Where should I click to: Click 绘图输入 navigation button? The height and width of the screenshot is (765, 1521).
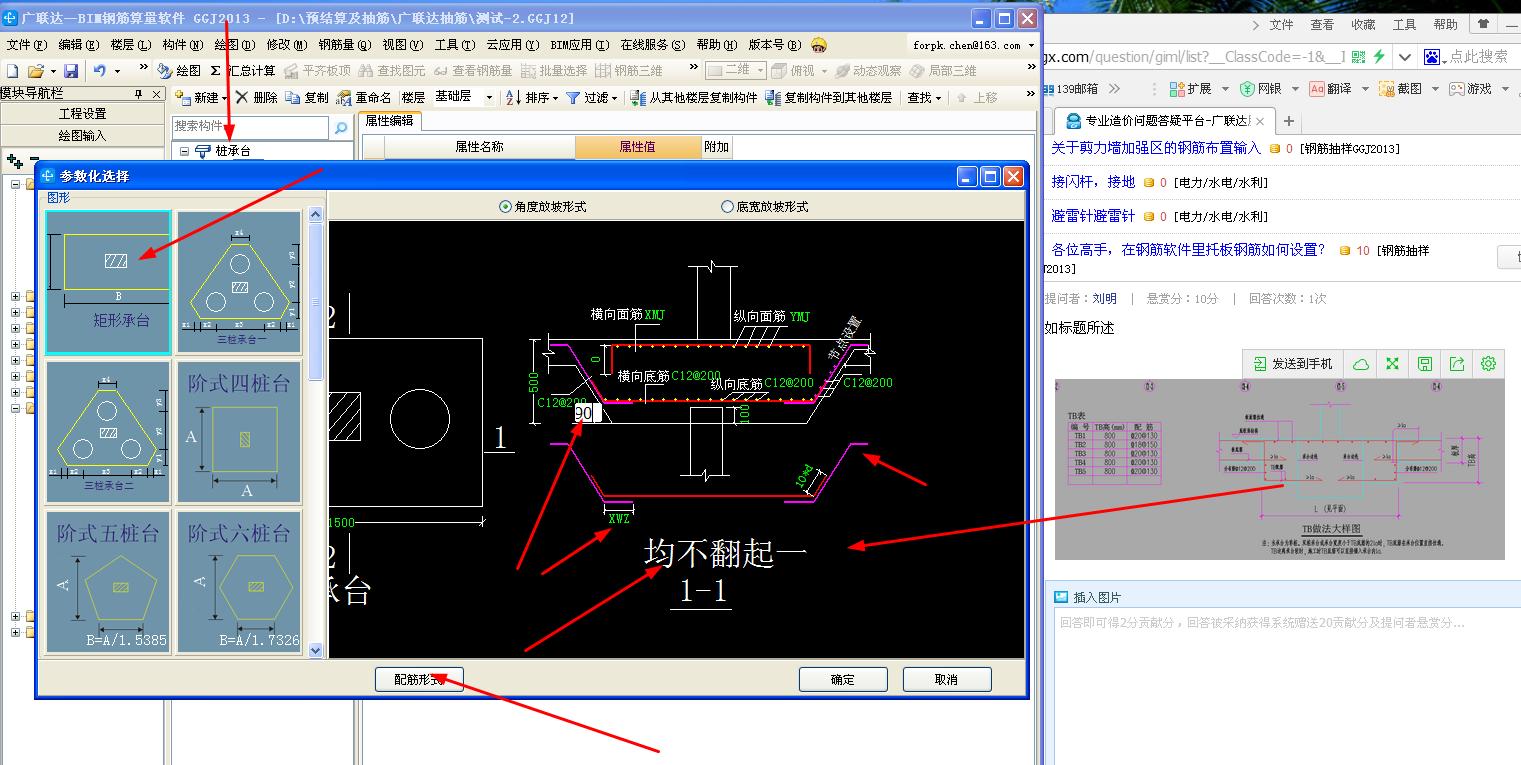click(x=82, y=136)
